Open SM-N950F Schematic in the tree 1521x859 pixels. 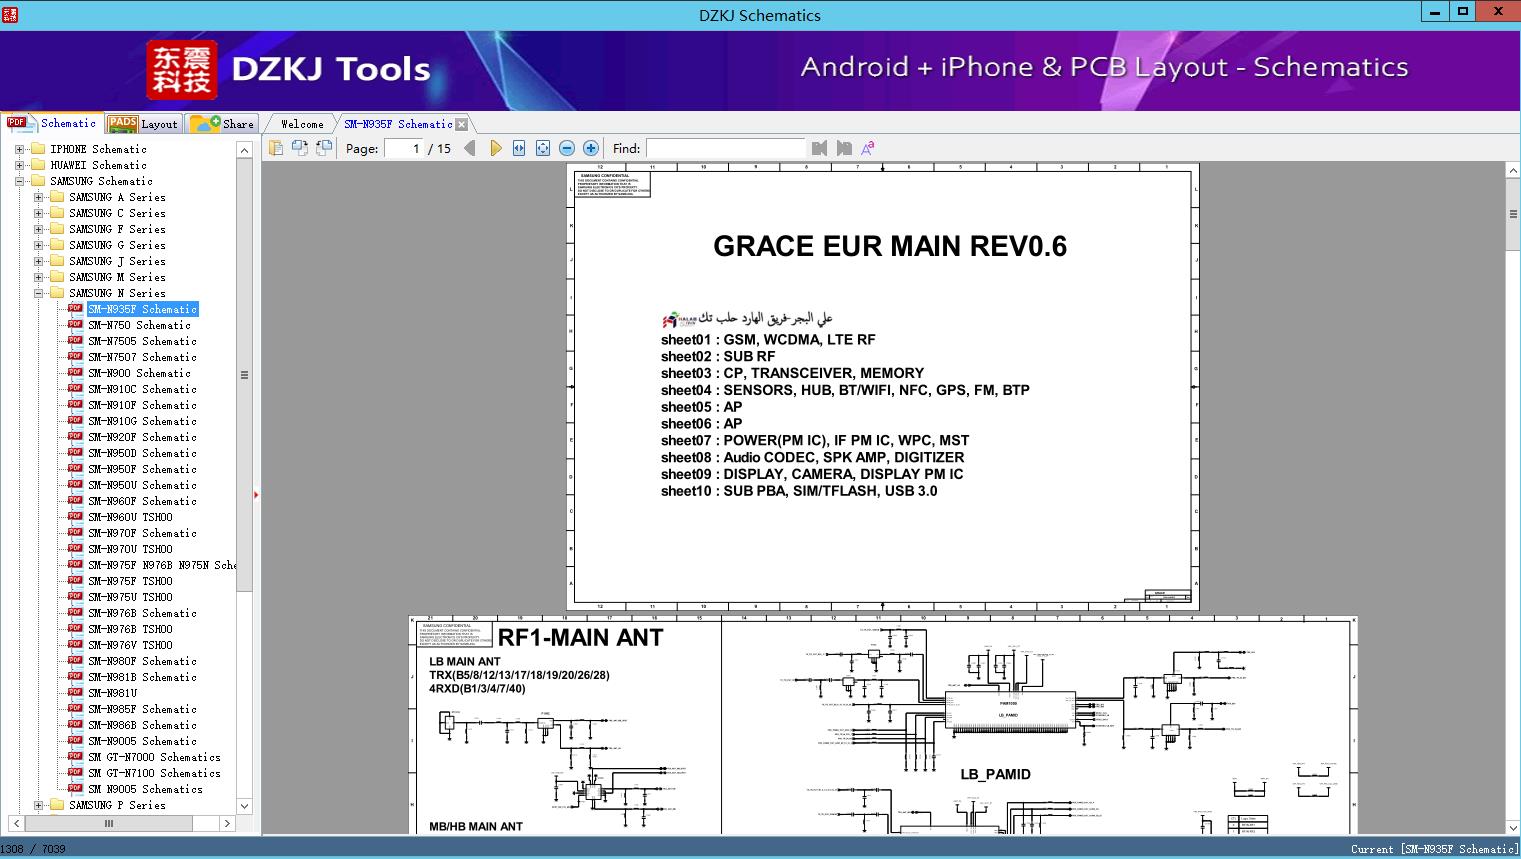pyautogui.click(x=141, y=469)
